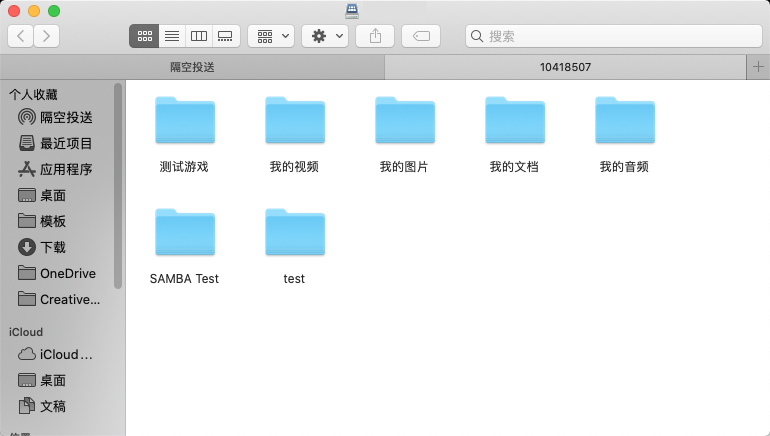770x436 pixels.
Task: Switch to column view mode
Action: pyautogui.click(x=198, y=36)
